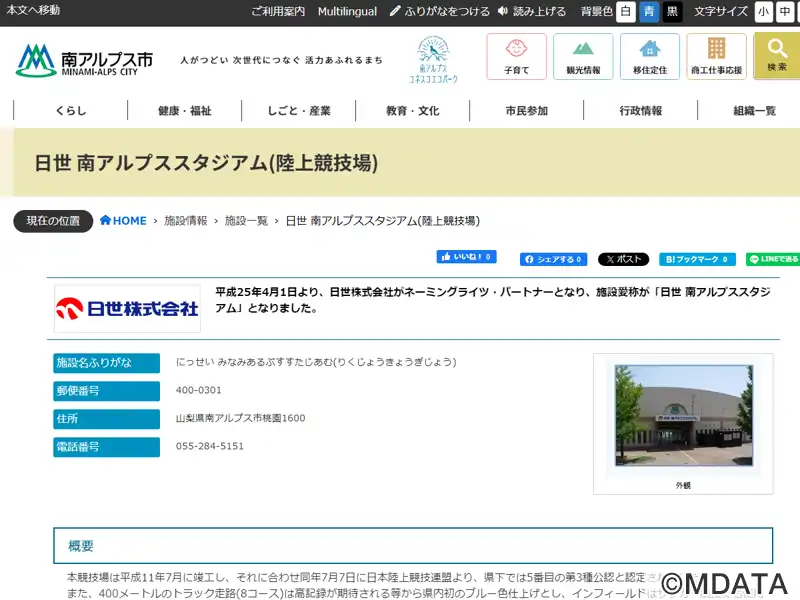Expand the 健康・福祉 navigation menu

pos(185,111)
